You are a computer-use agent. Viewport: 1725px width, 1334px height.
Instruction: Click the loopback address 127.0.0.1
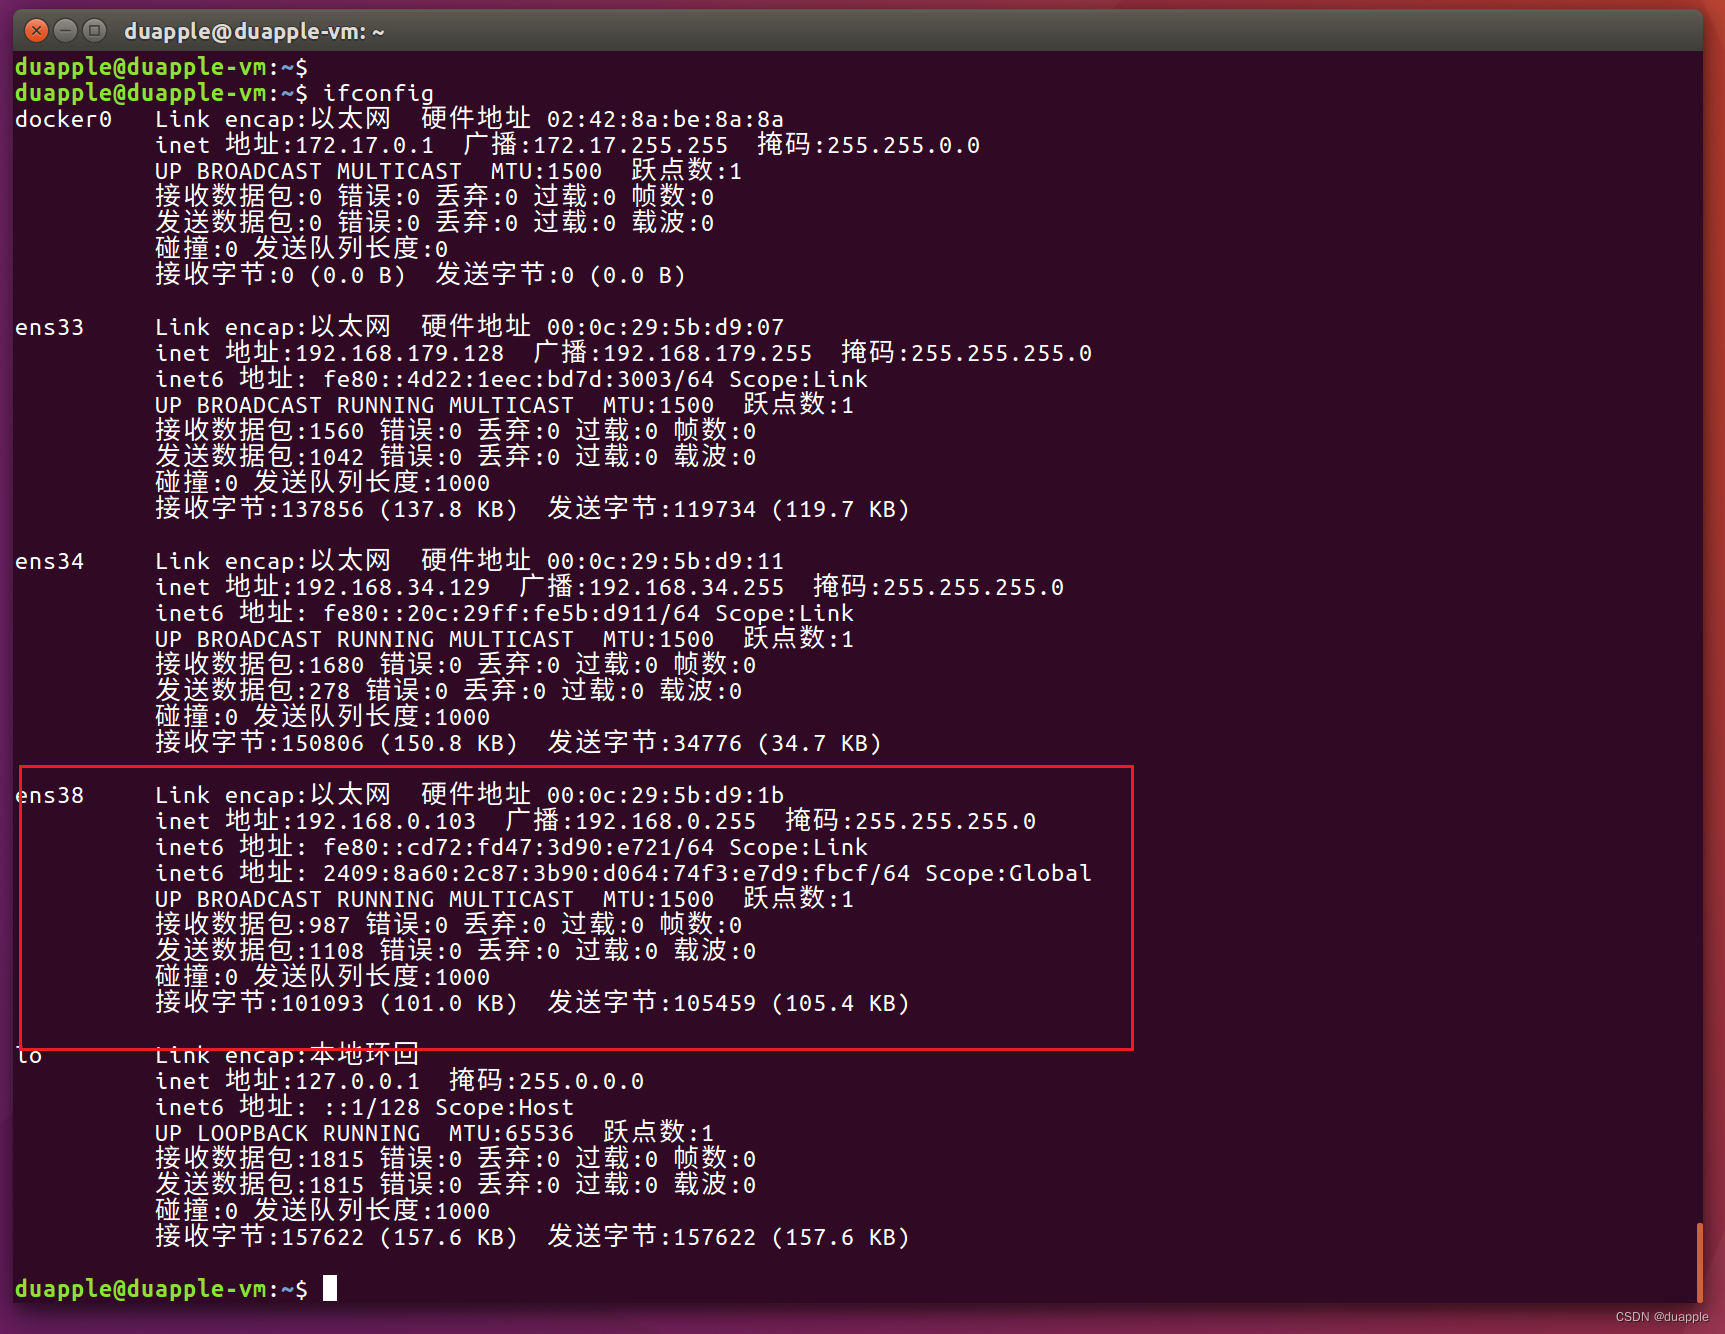point(358,1081)
